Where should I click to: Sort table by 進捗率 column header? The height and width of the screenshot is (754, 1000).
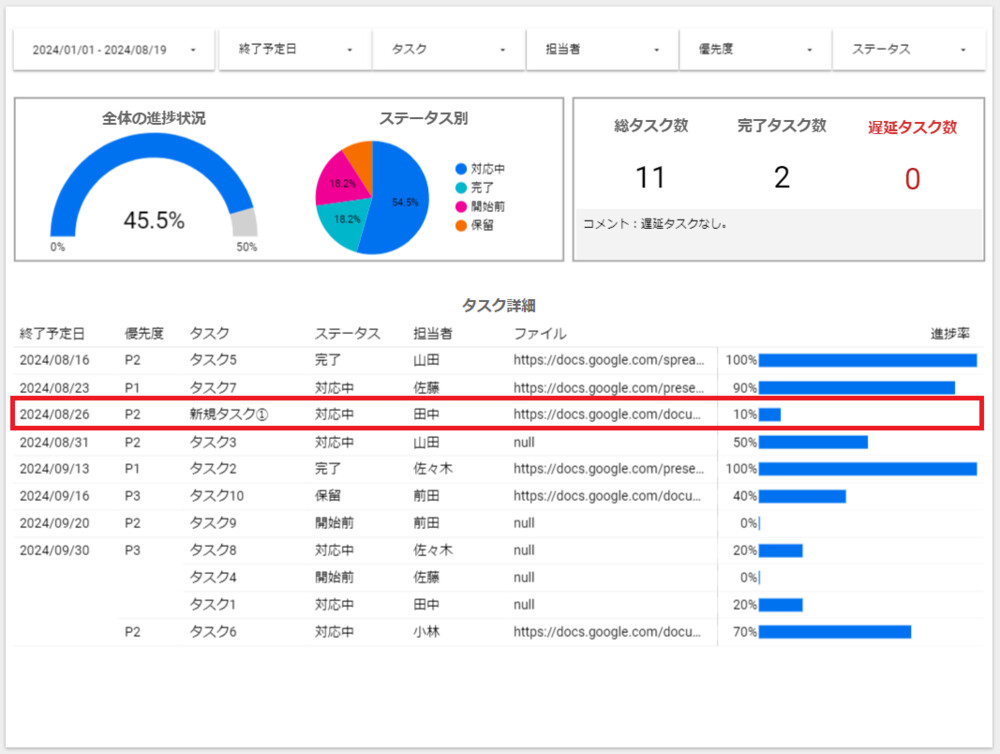(x=949, y=333)
